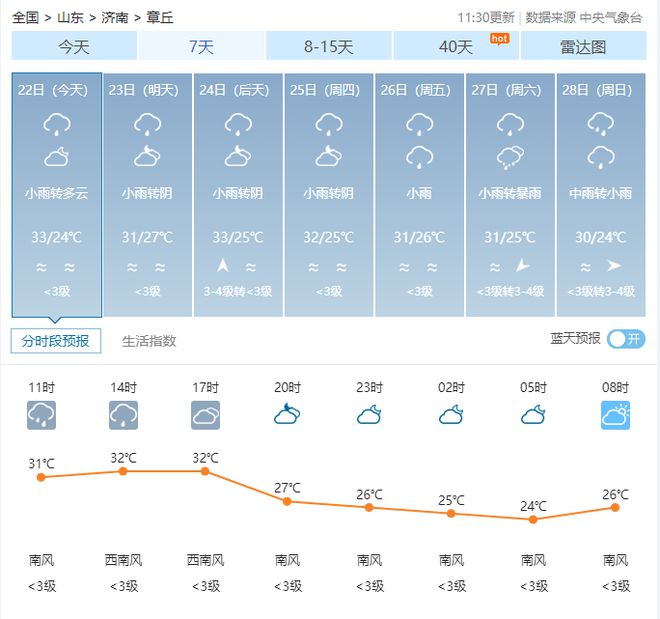
Task: Click the 23日 night overcast icon
Action: coord(147,156)
